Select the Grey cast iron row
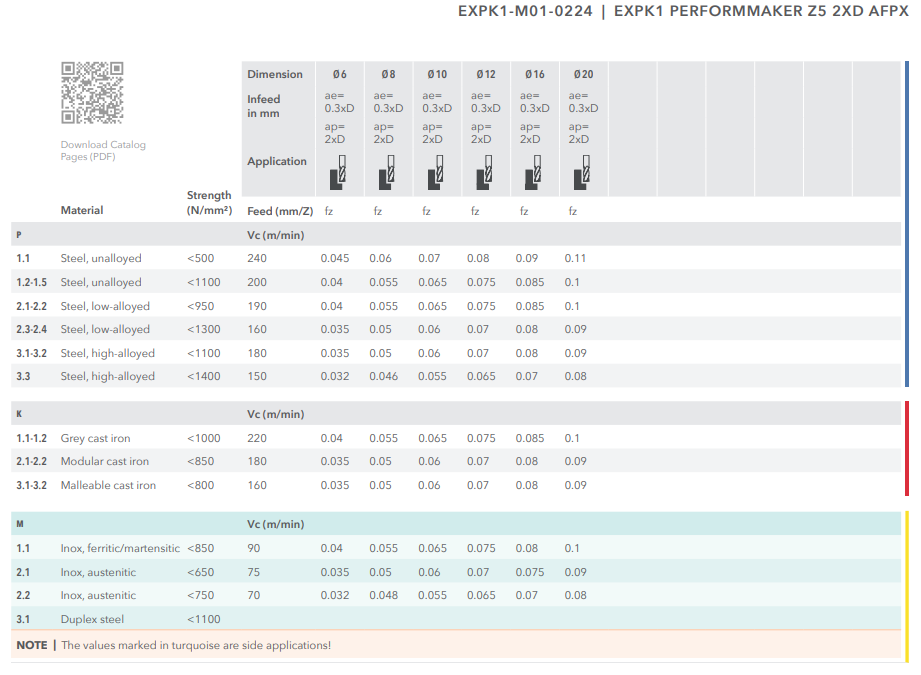This screenshot has width=921, height=675. [x=95, y=438]
